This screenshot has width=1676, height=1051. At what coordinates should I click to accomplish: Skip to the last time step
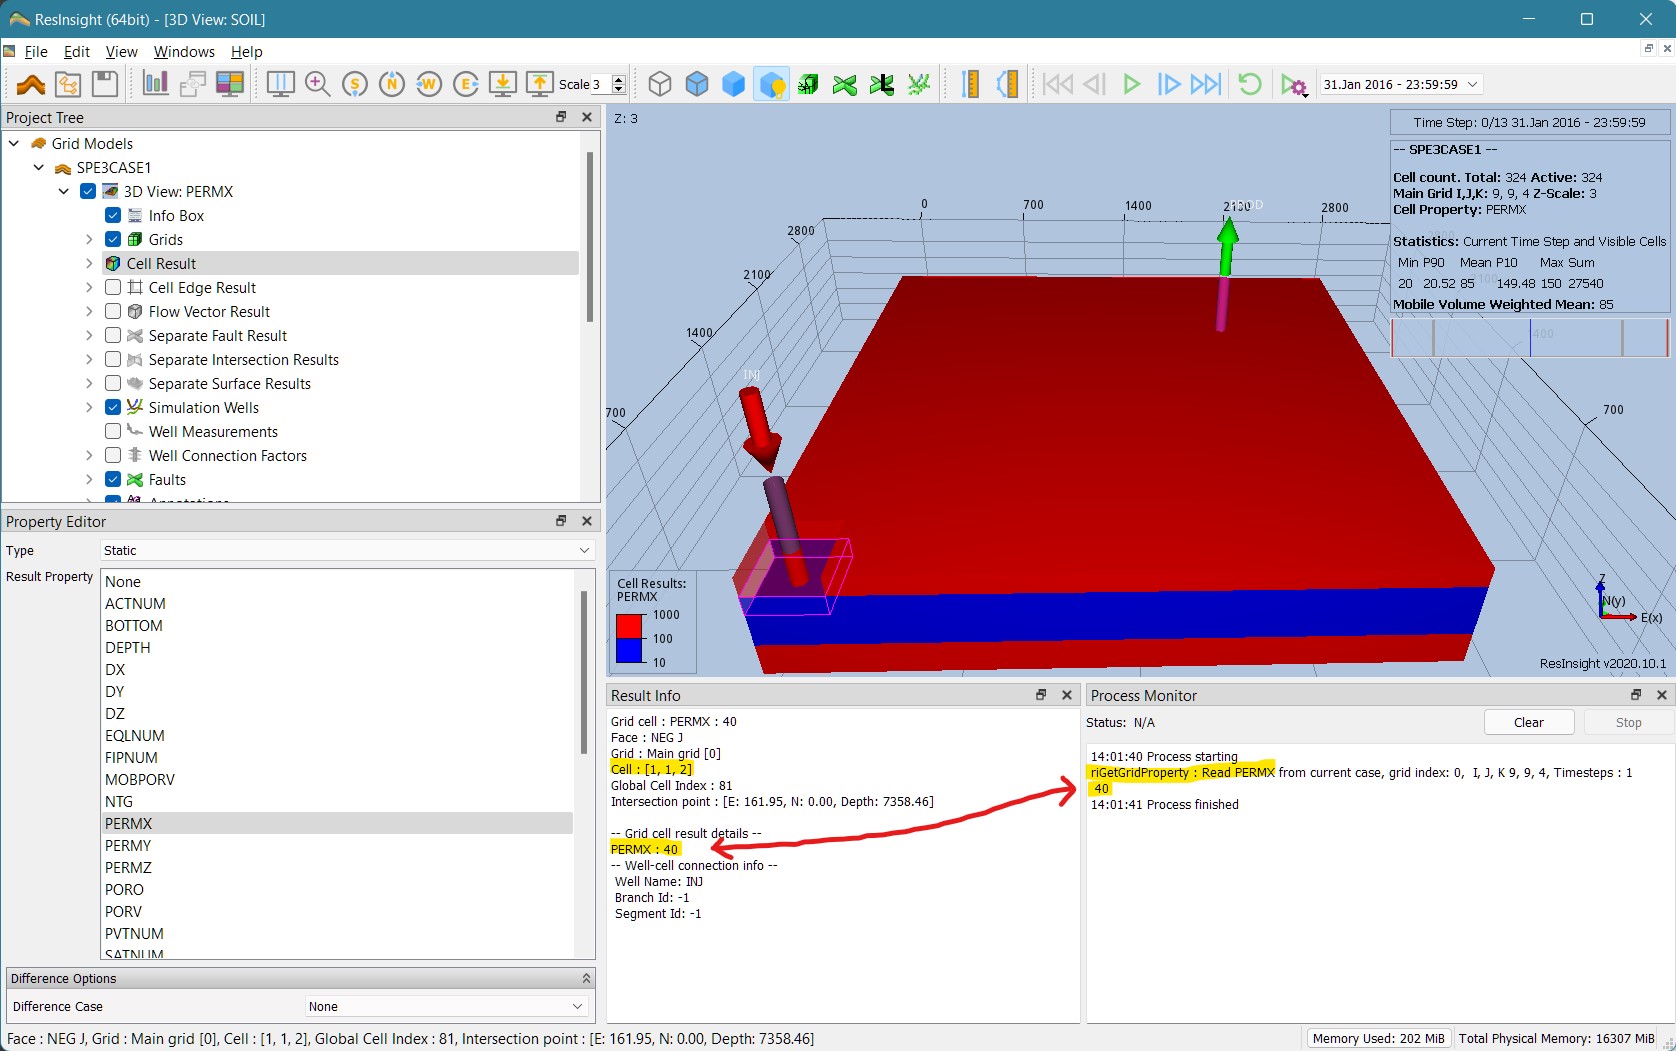coord(1206,85)
